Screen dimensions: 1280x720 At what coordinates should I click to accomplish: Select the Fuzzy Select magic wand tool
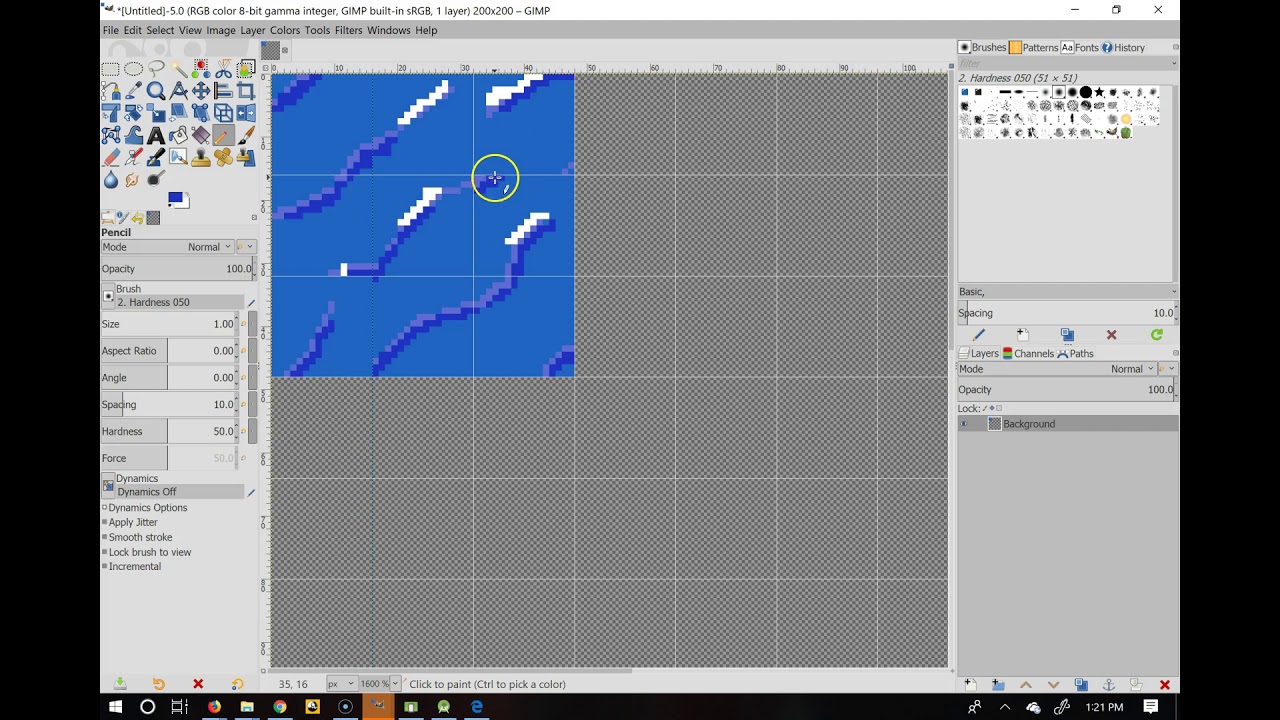pos(179,69)
